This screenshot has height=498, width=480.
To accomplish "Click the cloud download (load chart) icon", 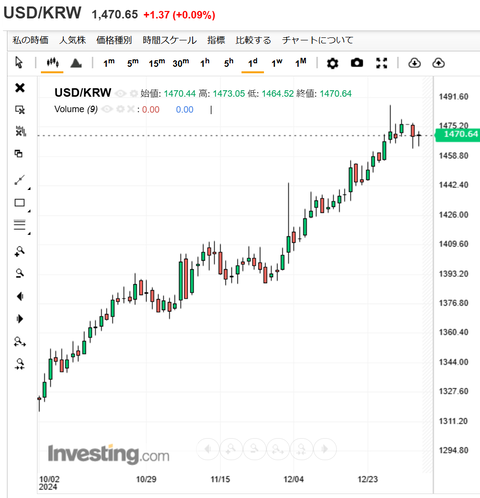I will [414, 63].
